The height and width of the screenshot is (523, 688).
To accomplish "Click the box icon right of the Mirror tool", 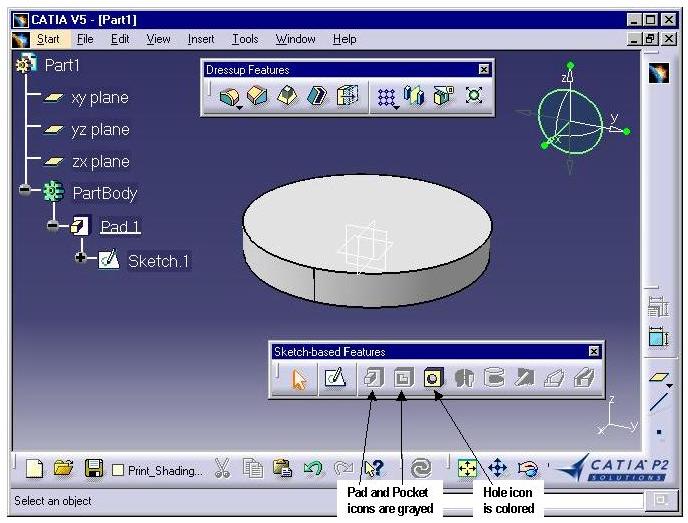I will click(444, 95).
